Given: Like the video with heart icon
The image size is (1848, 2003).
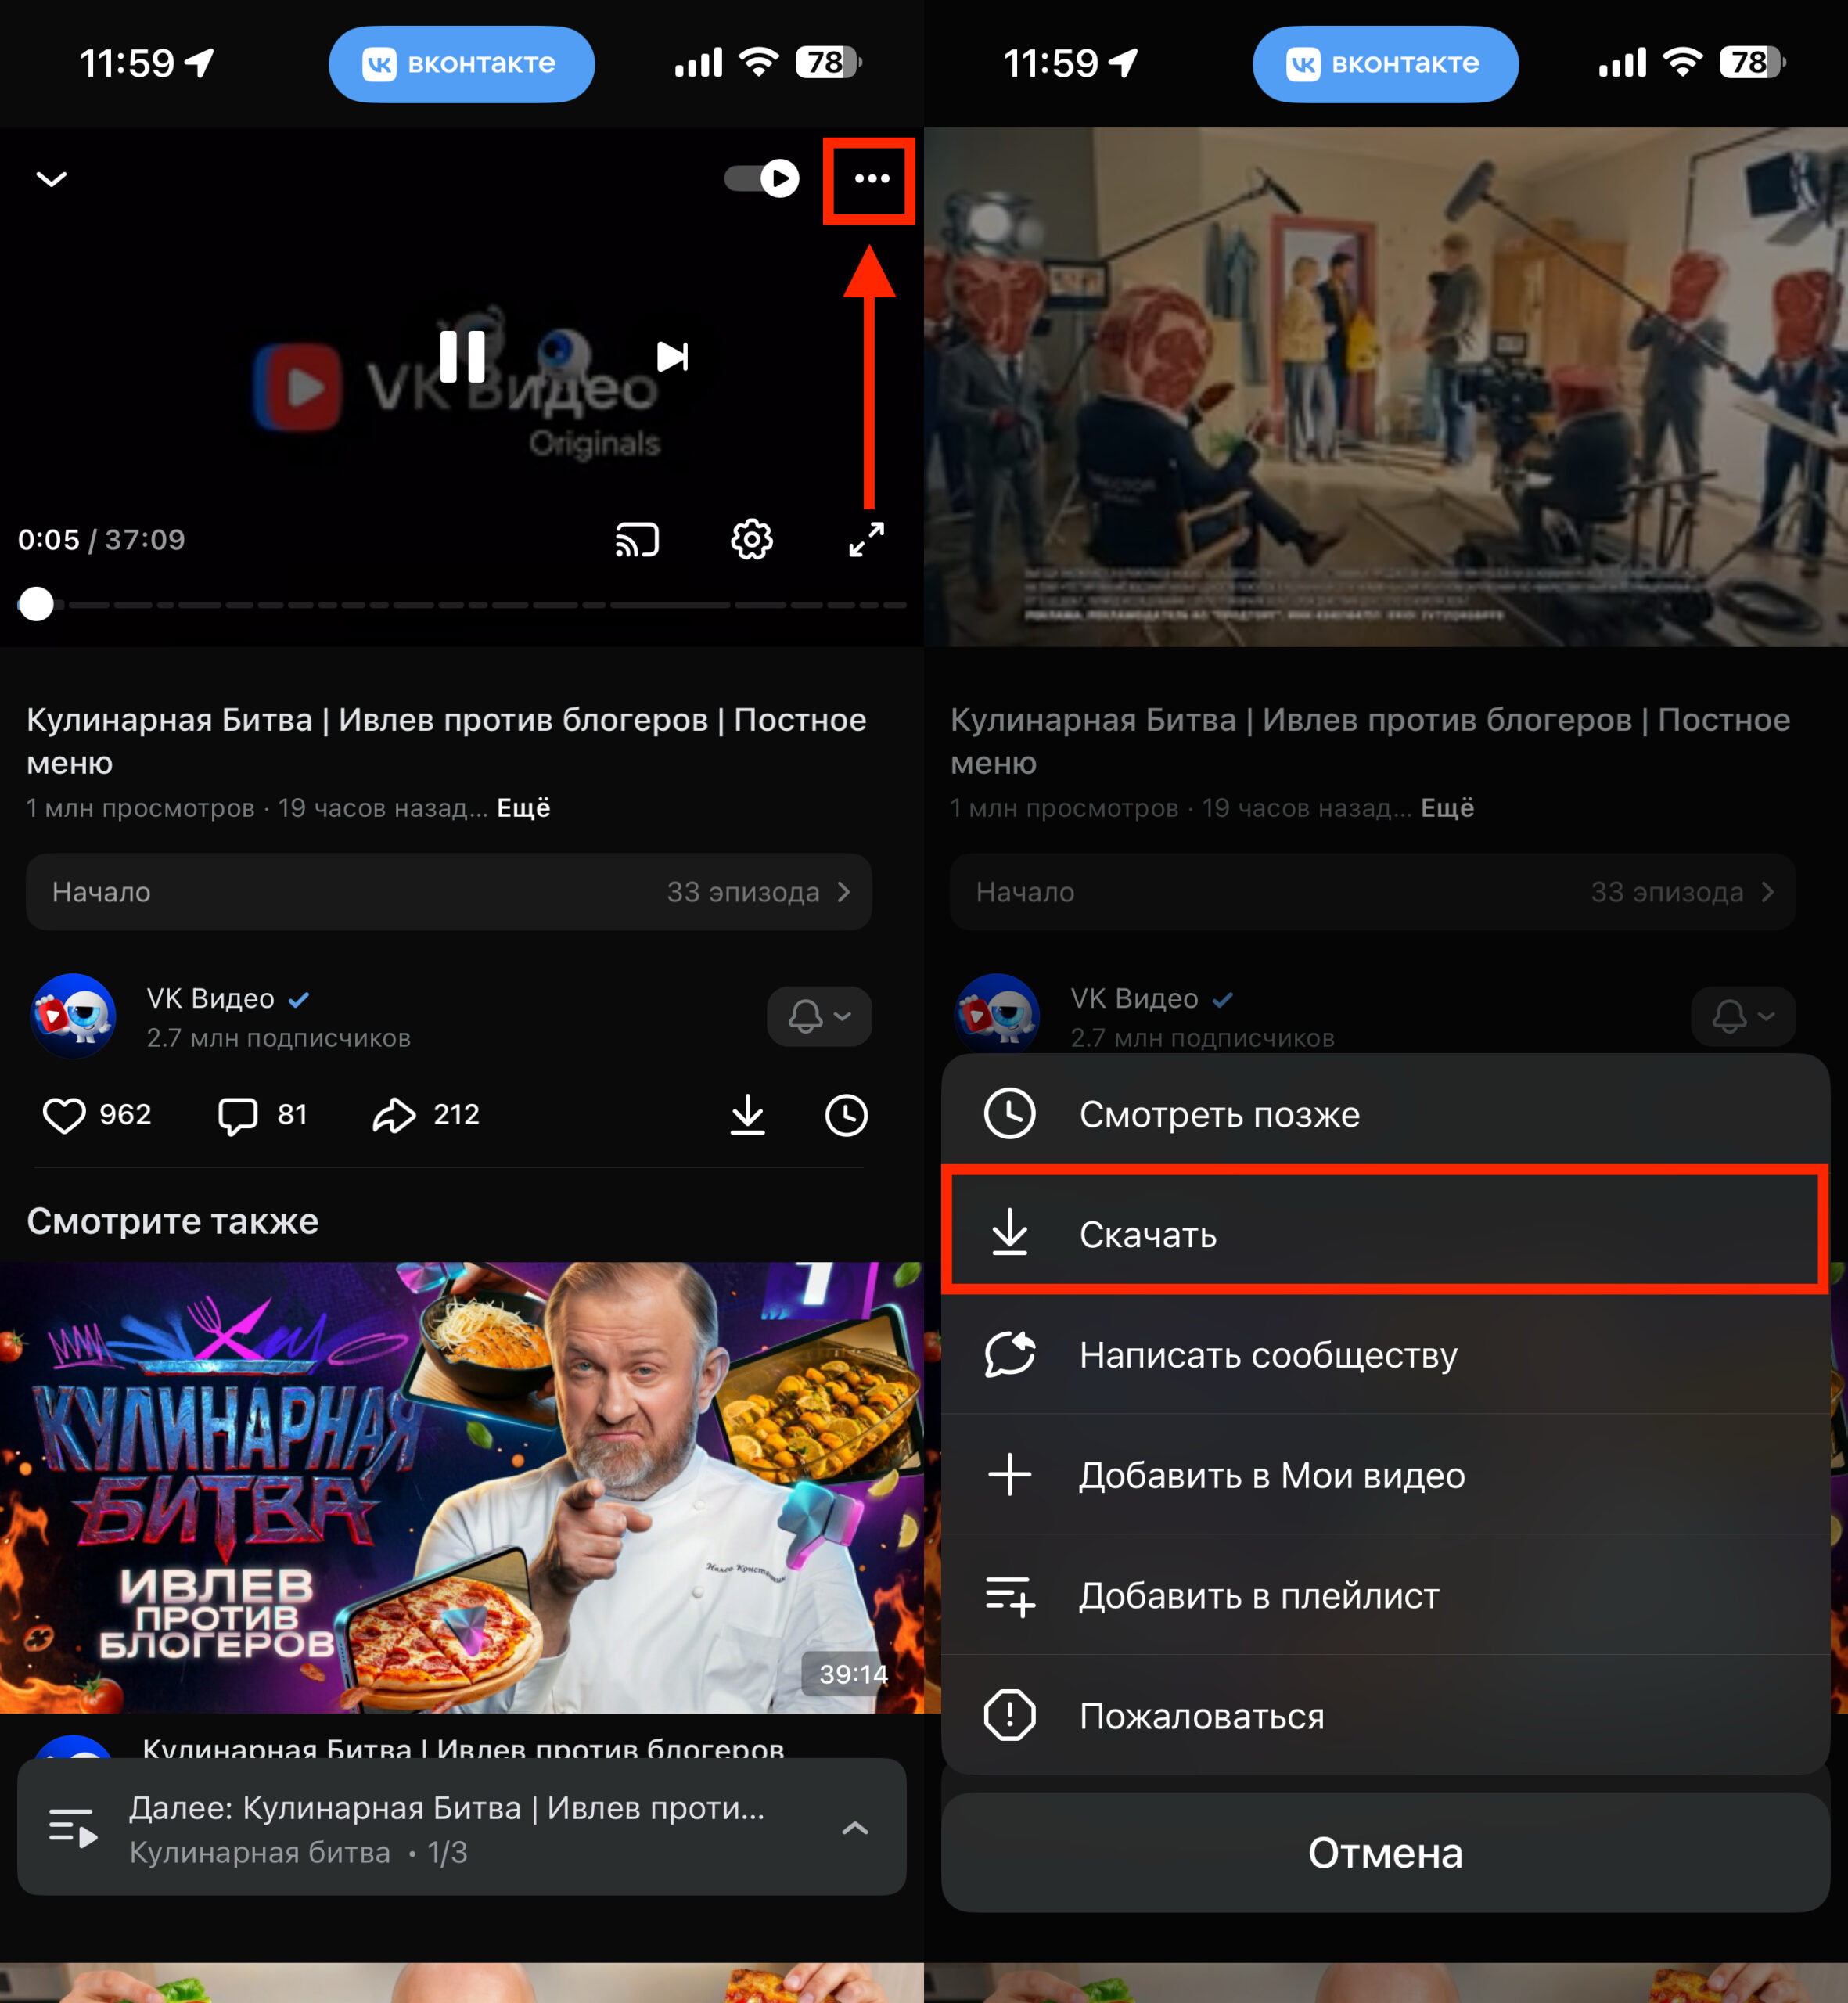Looking at the screenshot, I should click(64, 1115).
